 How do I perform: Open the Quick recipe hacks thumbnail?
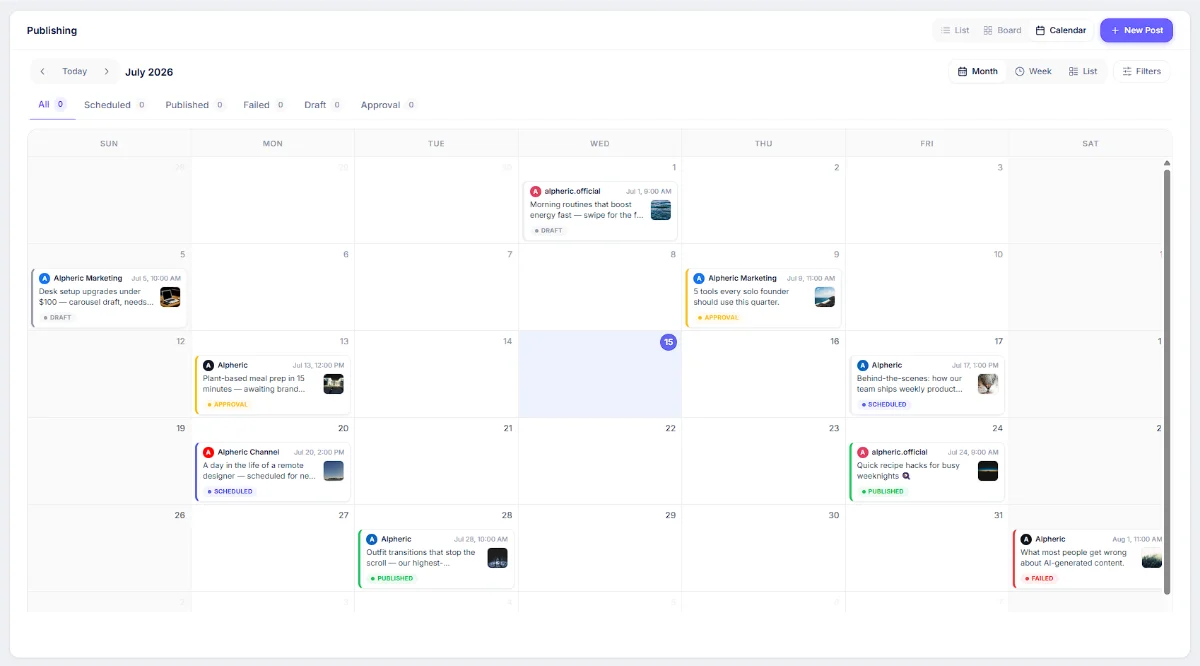(988, 471)
